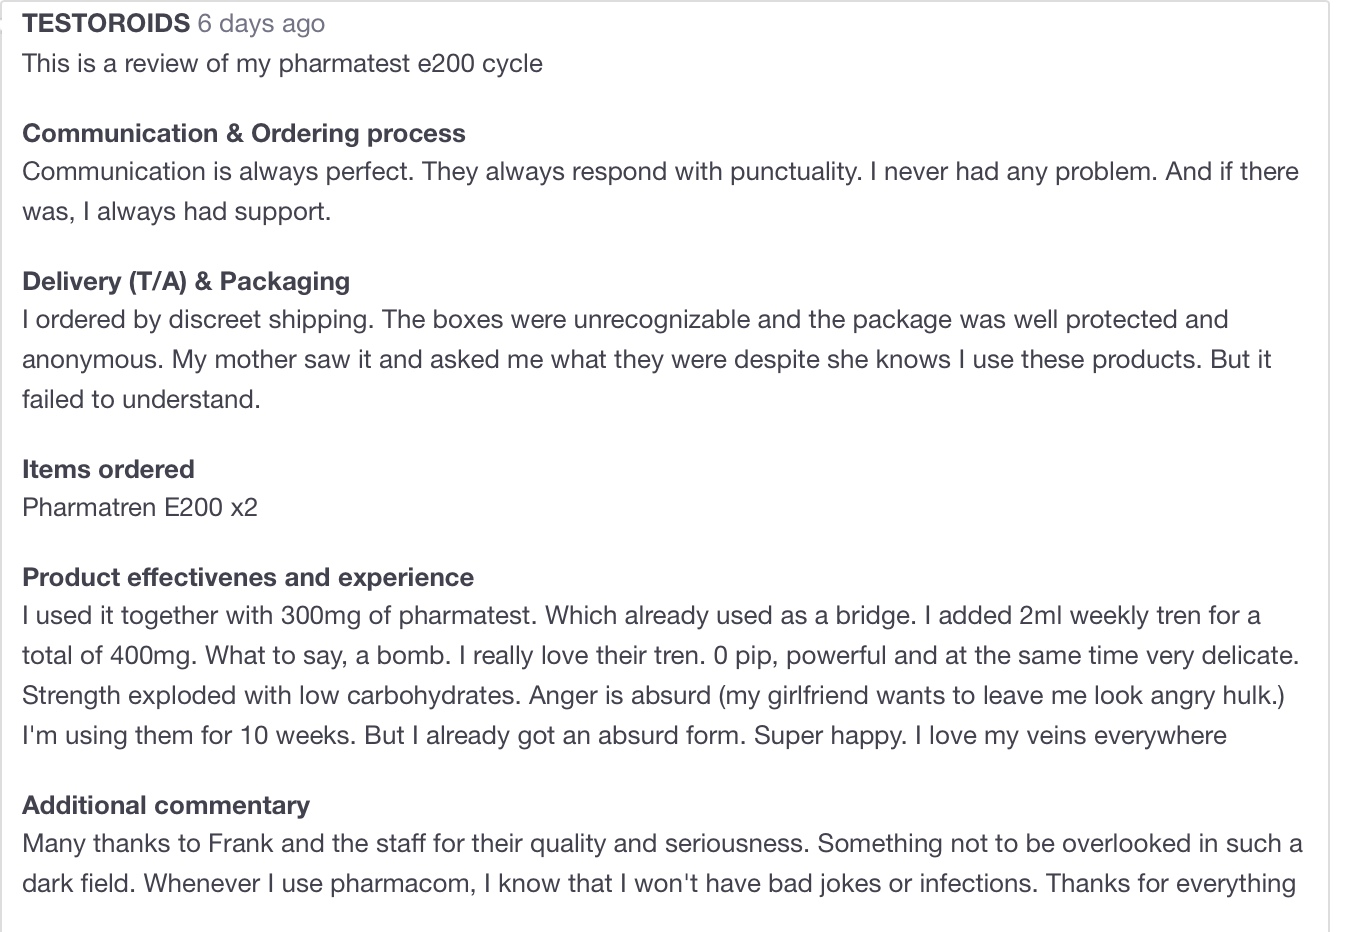Click the TESTOROIDS username
Viewport: 1352px width, 932px height.
point(105,23)
